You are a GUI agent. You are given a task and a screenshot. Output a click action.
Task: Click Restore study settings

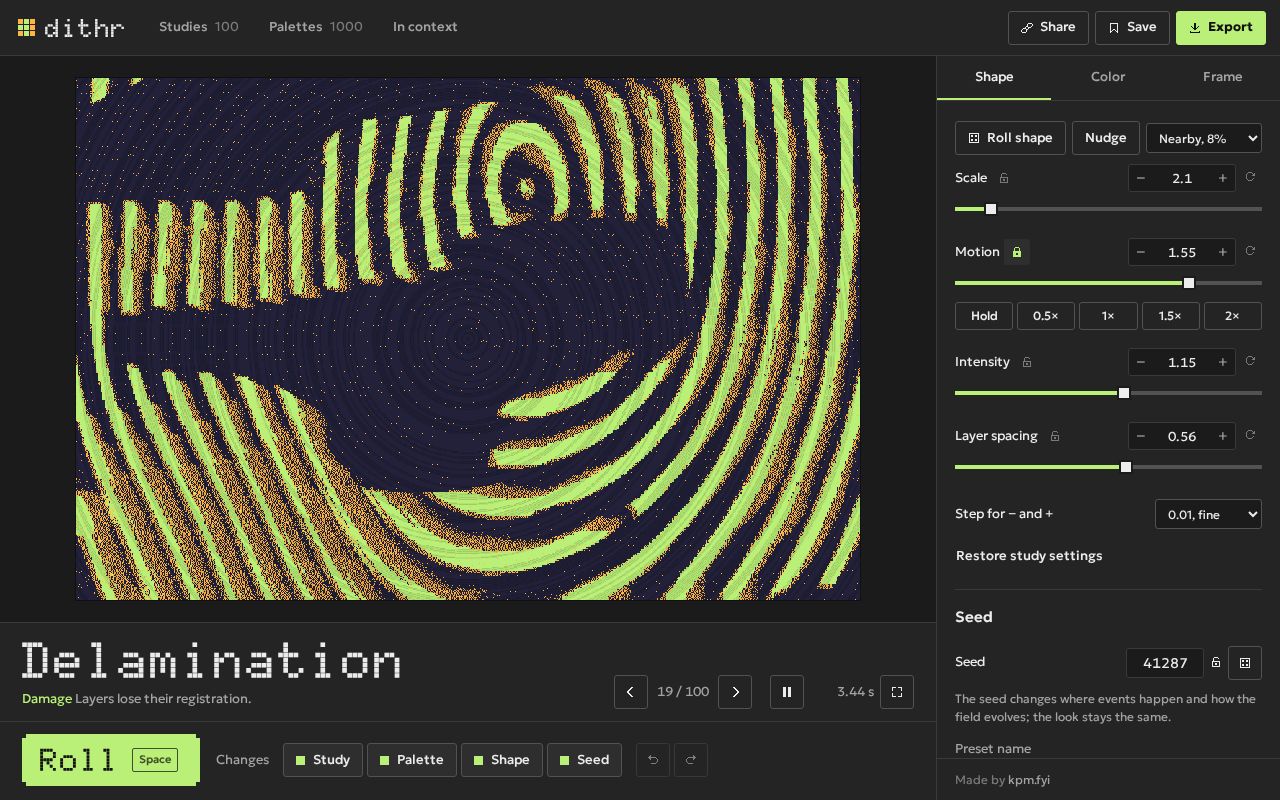(x=1029, y=556)
